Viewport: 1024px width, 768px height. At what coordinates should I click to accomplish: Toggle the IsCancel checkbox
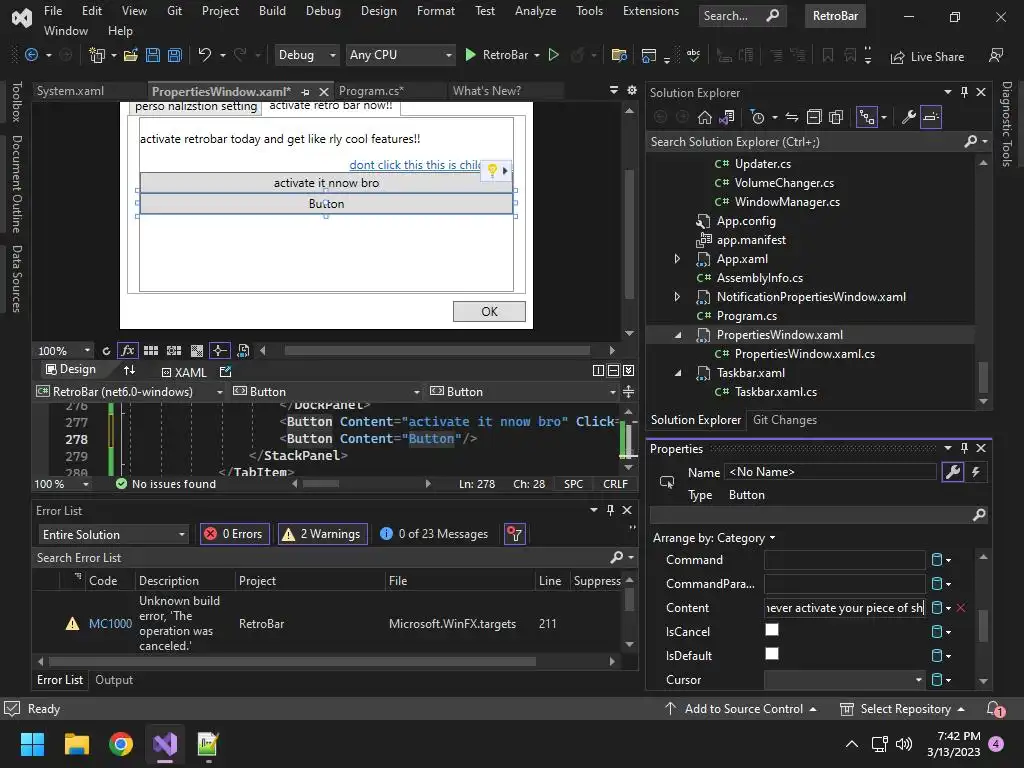[x=772, y=630]
